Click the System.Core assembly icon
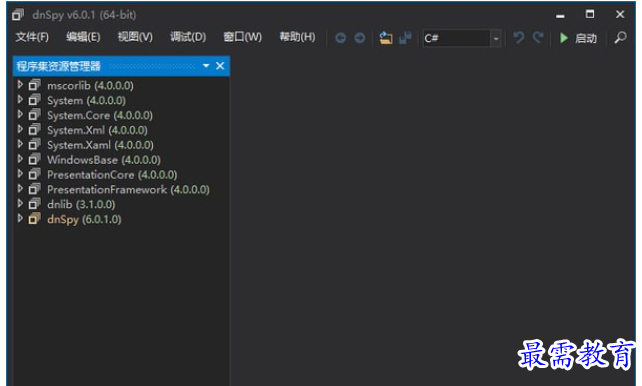The width and height of the screenshot is (642, 386). click(x=34, y=115)
